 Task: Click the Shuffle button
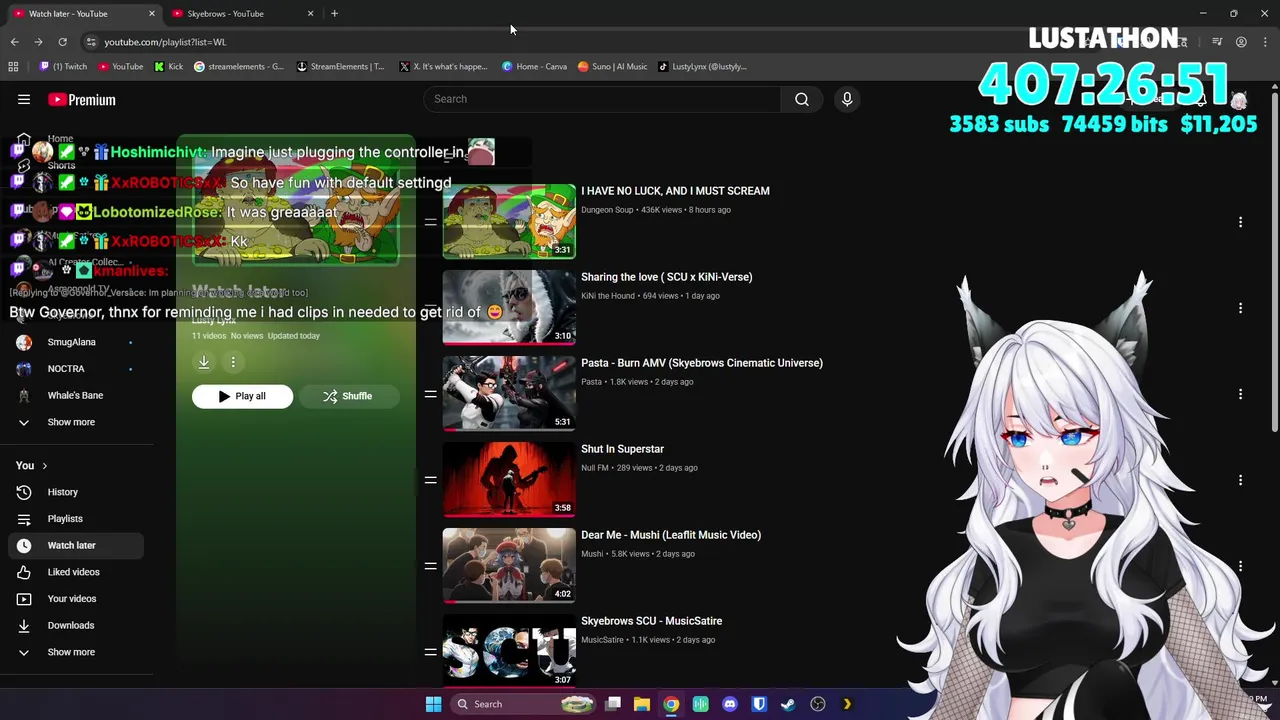(x=347, y=397)
